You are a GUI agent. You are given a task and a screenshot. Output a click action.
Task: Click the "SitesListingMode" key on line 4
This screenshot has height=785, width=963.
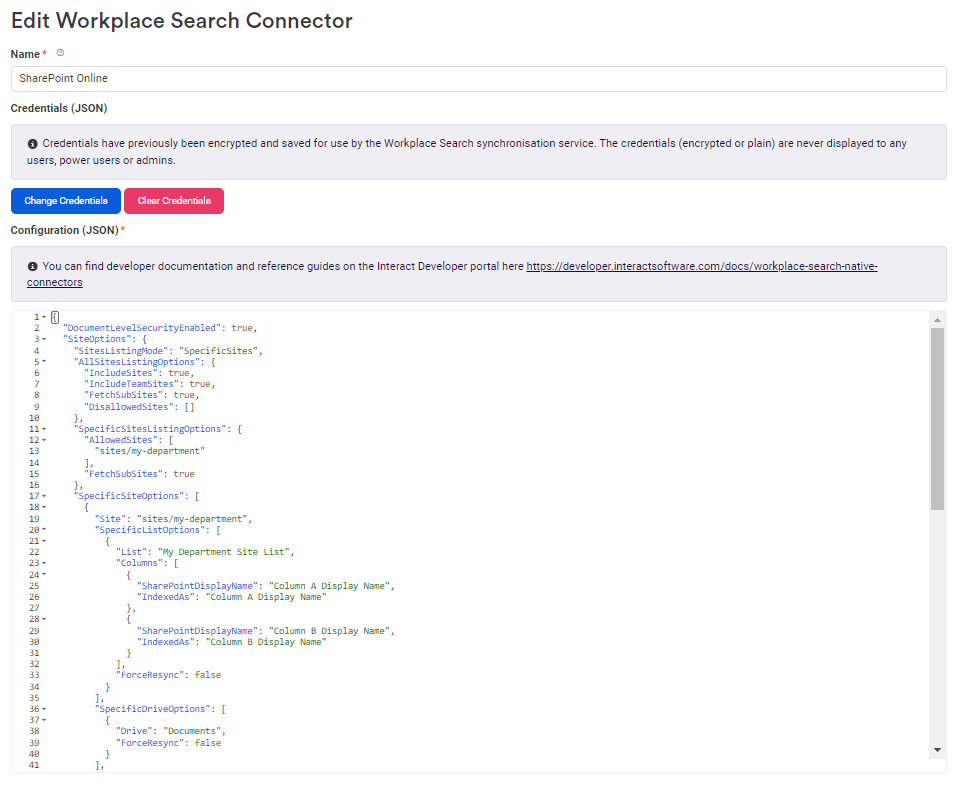click(x=120, y=351)
